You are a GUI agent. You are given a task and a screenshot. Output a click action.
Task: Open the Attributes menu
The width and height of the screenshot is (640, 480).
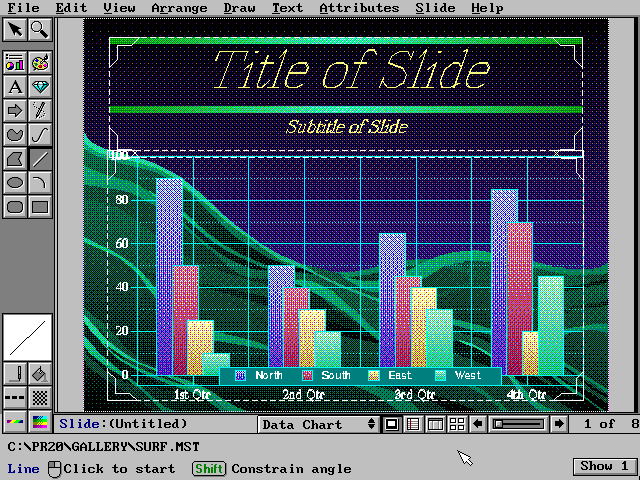(359, 8)
